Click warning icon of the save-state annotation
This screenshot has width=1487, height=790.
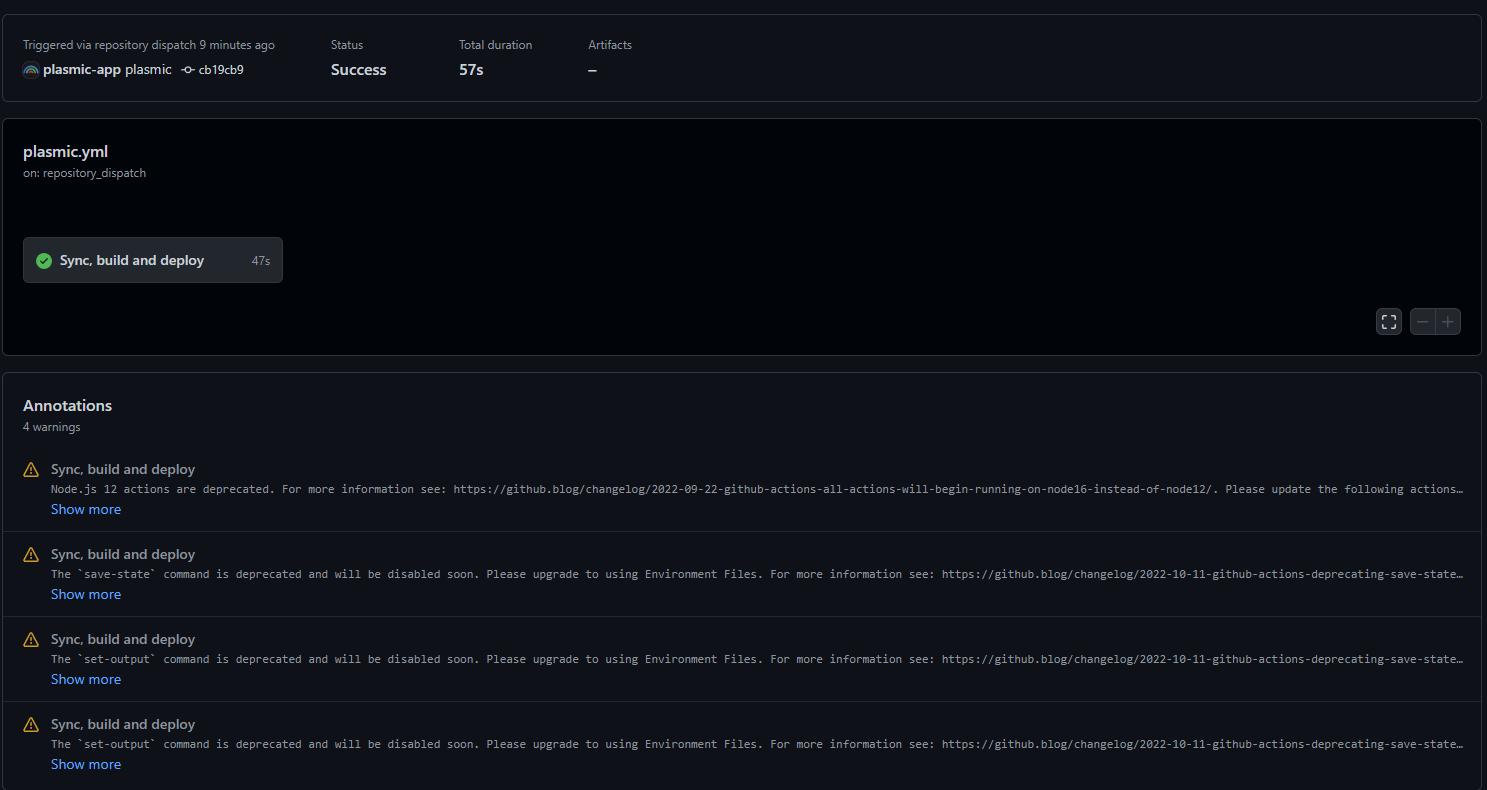point(31,554)
